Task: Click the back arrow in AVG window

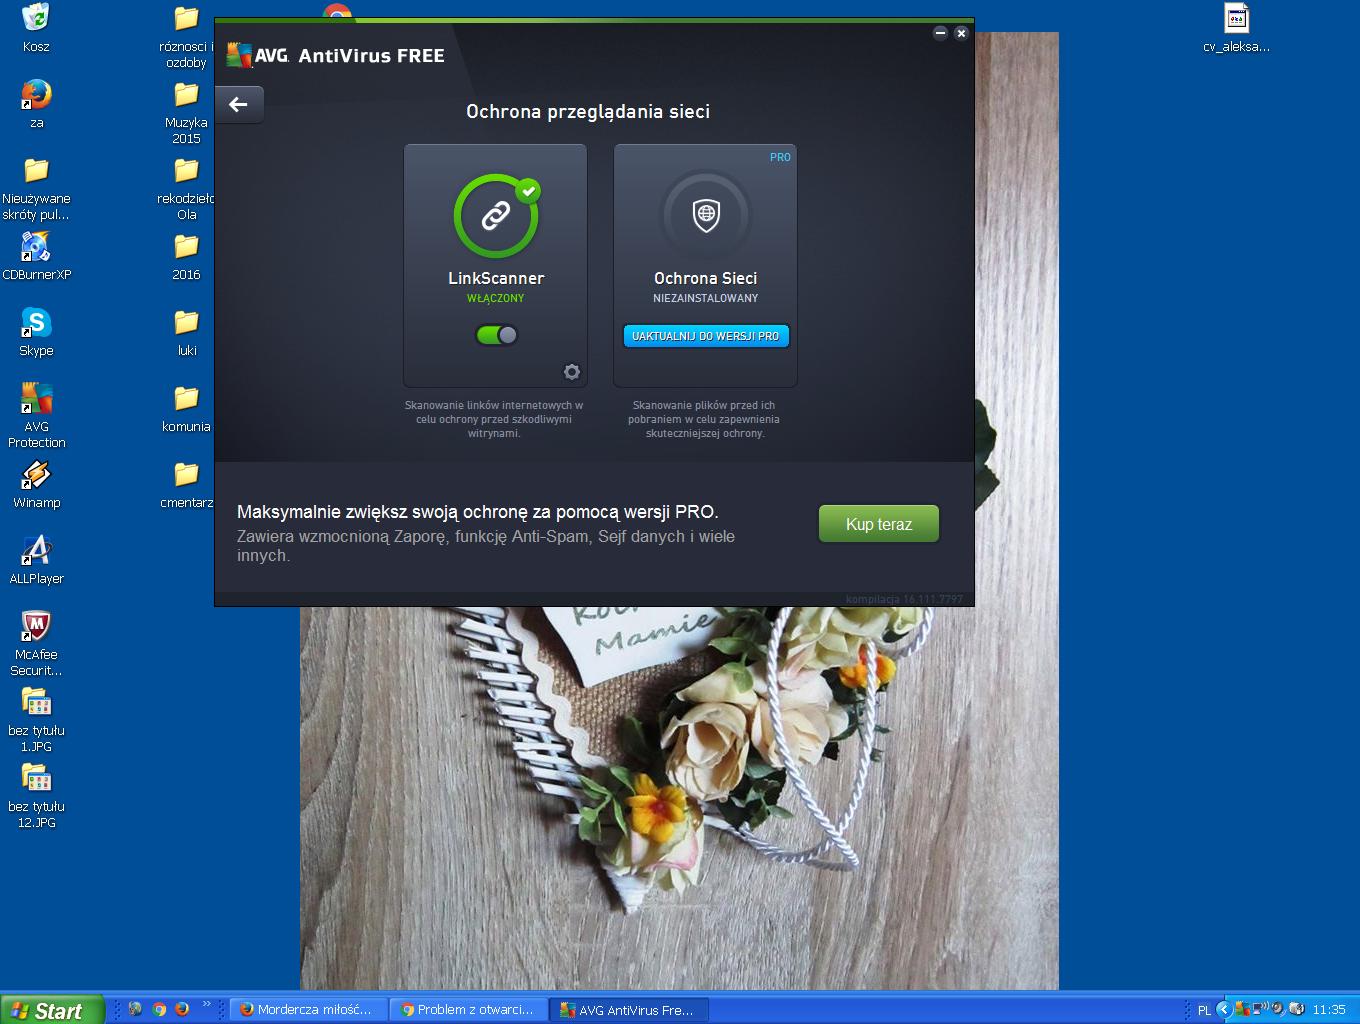Action: (238, 105)
